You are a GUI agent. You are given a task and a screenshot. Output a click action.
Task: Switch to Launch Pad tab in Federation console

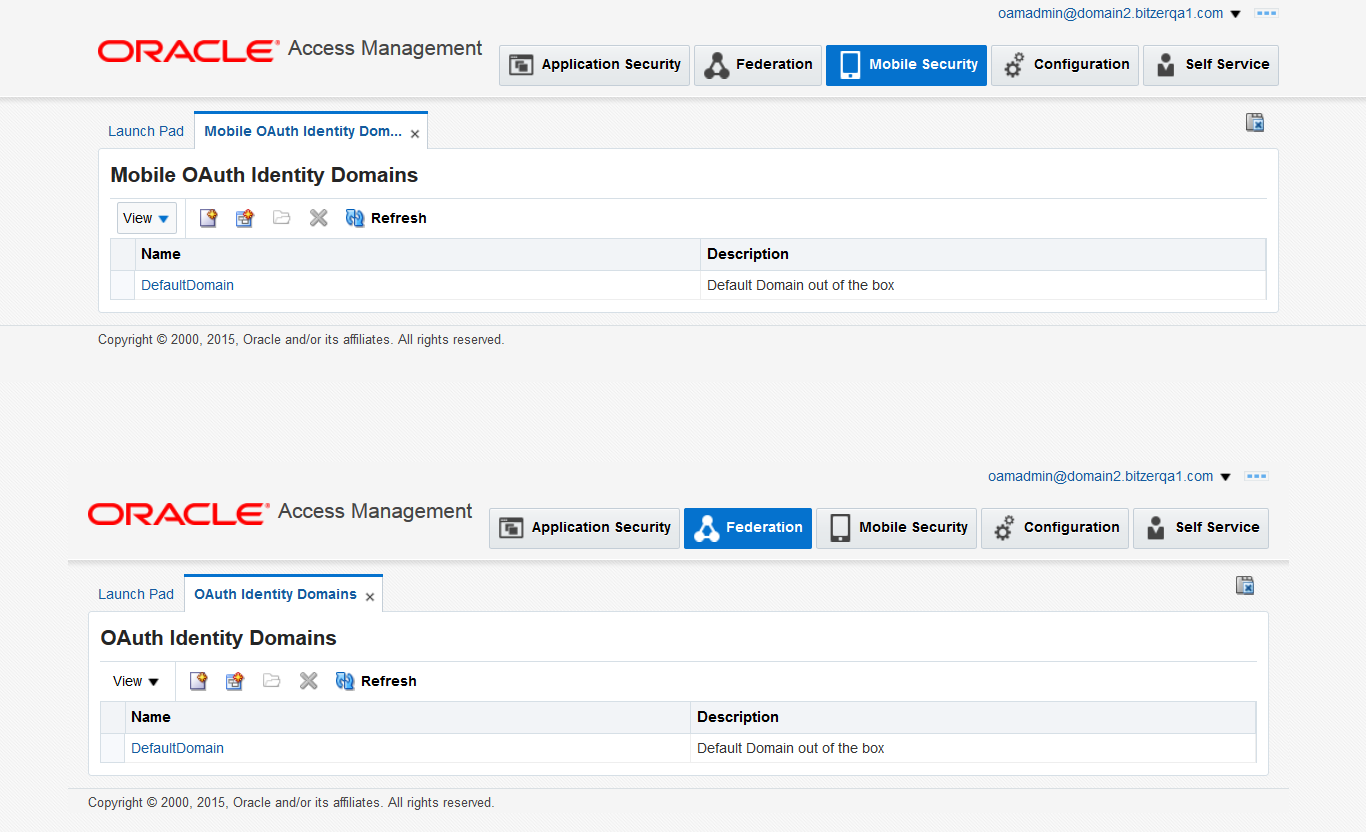point(136,594)
